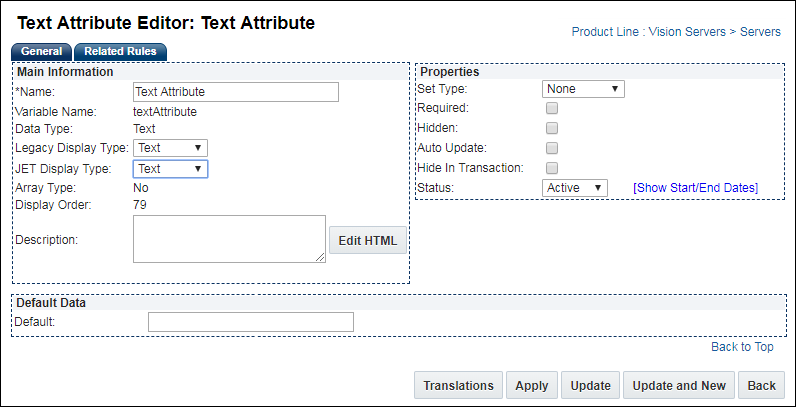Click the Name input field
This screenshot has height=407, width=796.
[x=236, y=92]
